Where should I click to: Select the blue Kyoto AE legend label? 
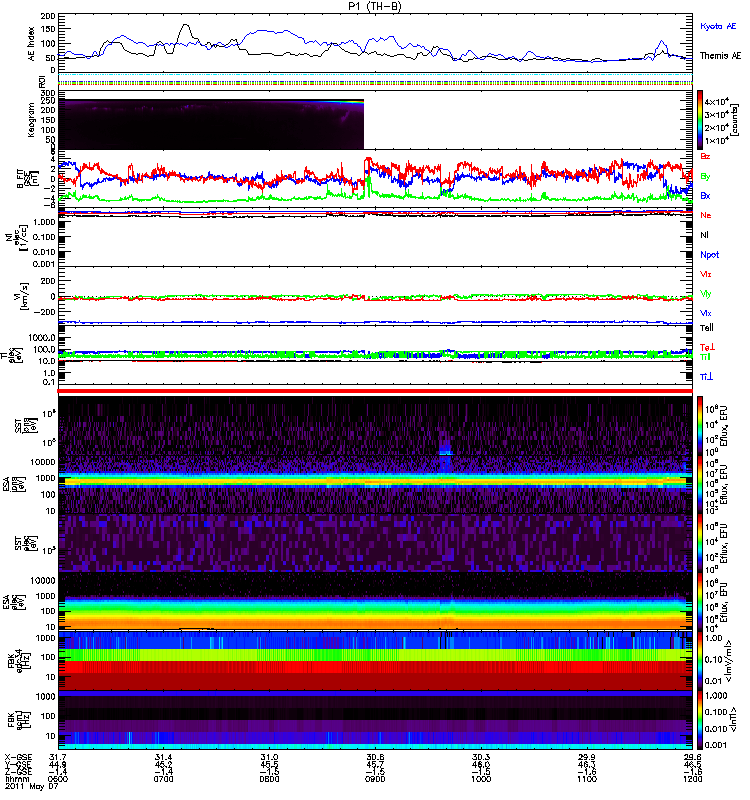point(718,26)
